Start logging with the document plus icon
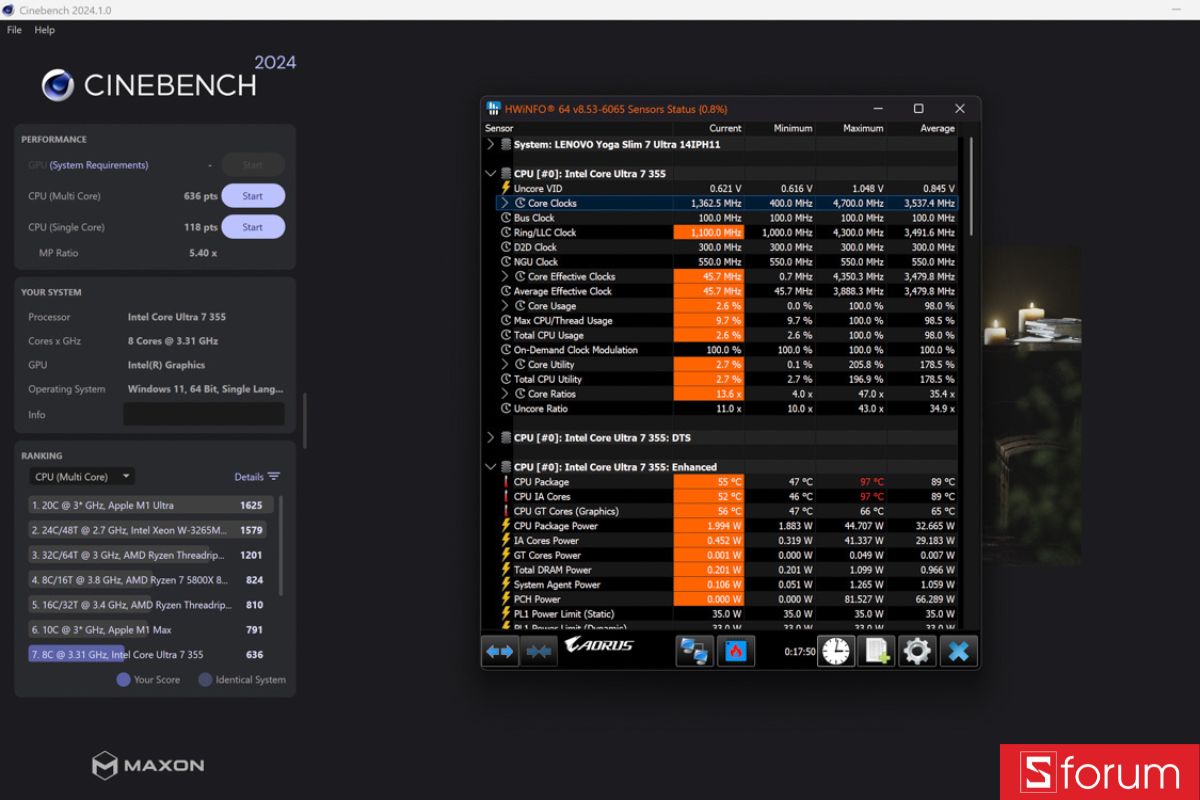 (877, 651)
